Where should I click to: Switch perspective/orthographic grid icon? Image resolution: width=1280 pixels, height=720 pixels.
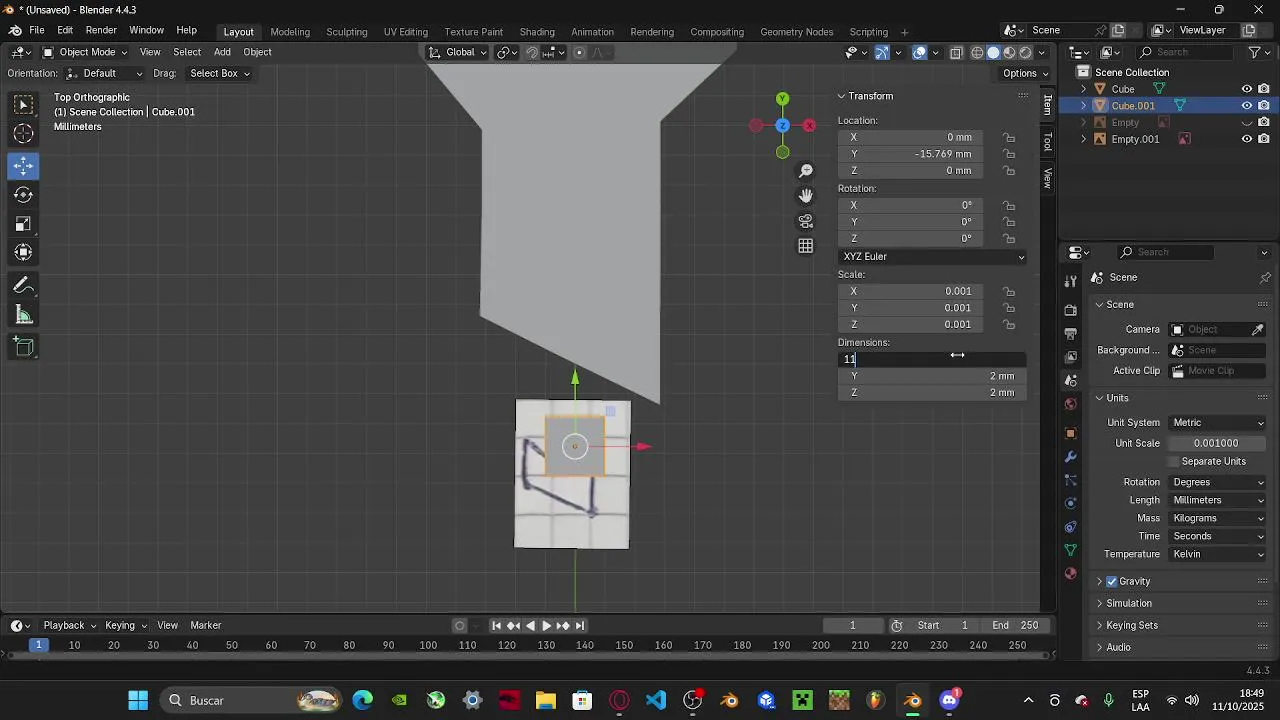coord(806,246)
